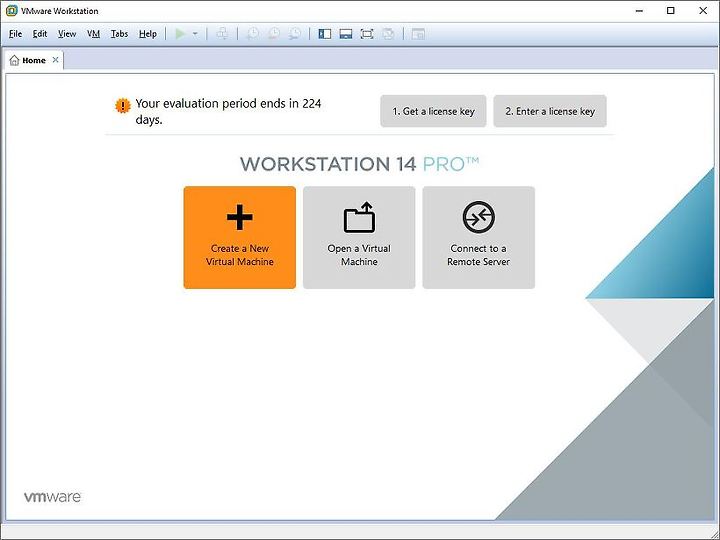720x540 pixels.
Task: Click the Unity mode toolbar icon
Action: pos(388,34)
